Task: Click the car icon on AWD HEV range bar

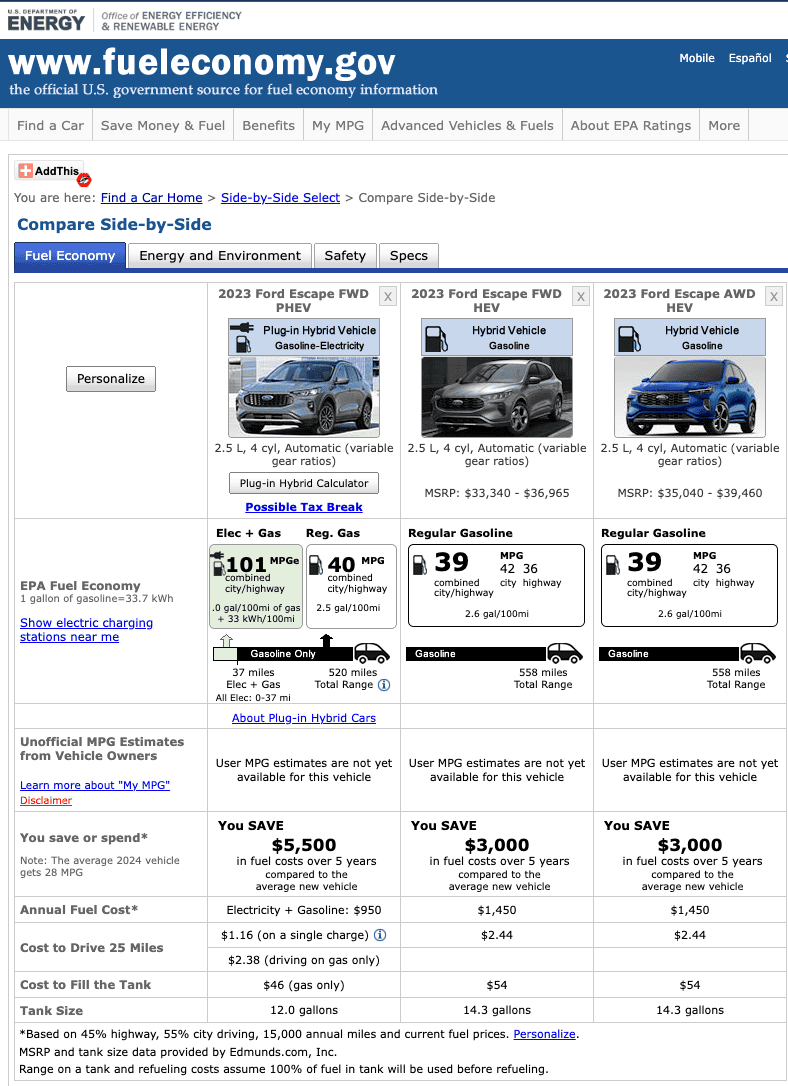Action: pyautogui.click(x=758, y=652)
